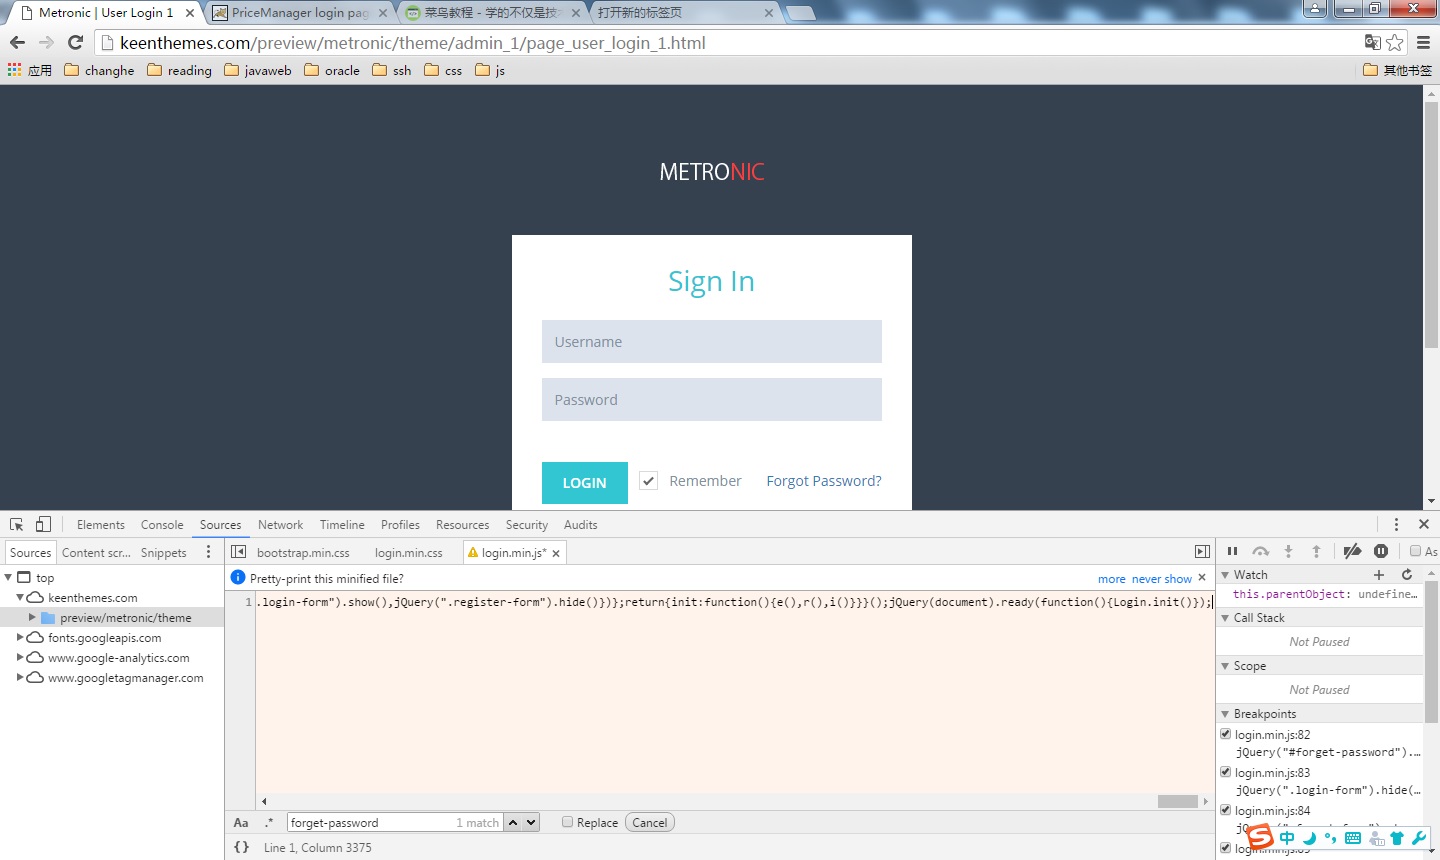1440x860 pixels.
Task: Dismiss the pretty-print info bar
Action: [1202, 578]
